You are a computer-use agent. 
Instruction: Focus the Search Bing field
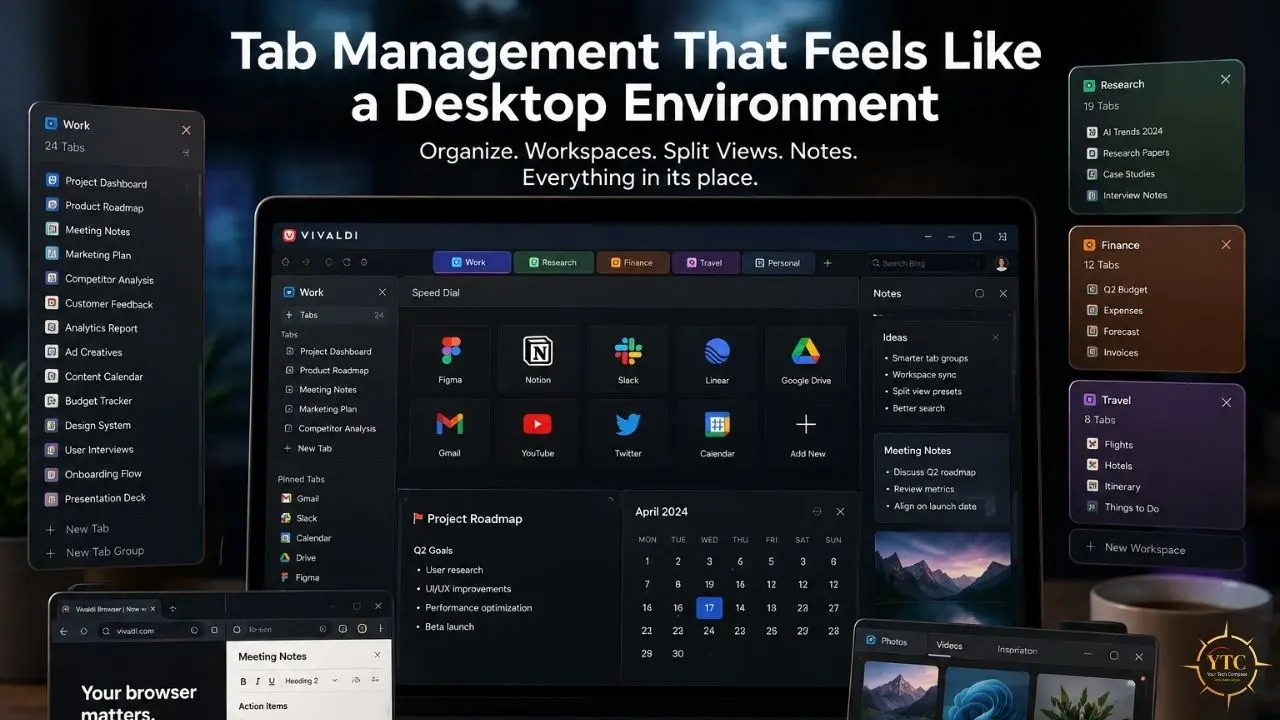coord(926,263)
